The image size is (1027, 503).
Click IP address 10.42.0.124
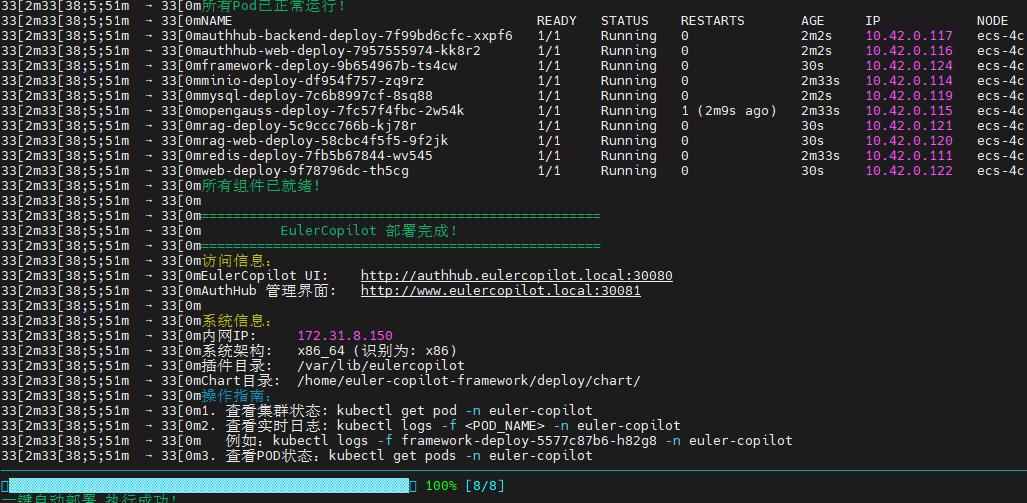909,65
